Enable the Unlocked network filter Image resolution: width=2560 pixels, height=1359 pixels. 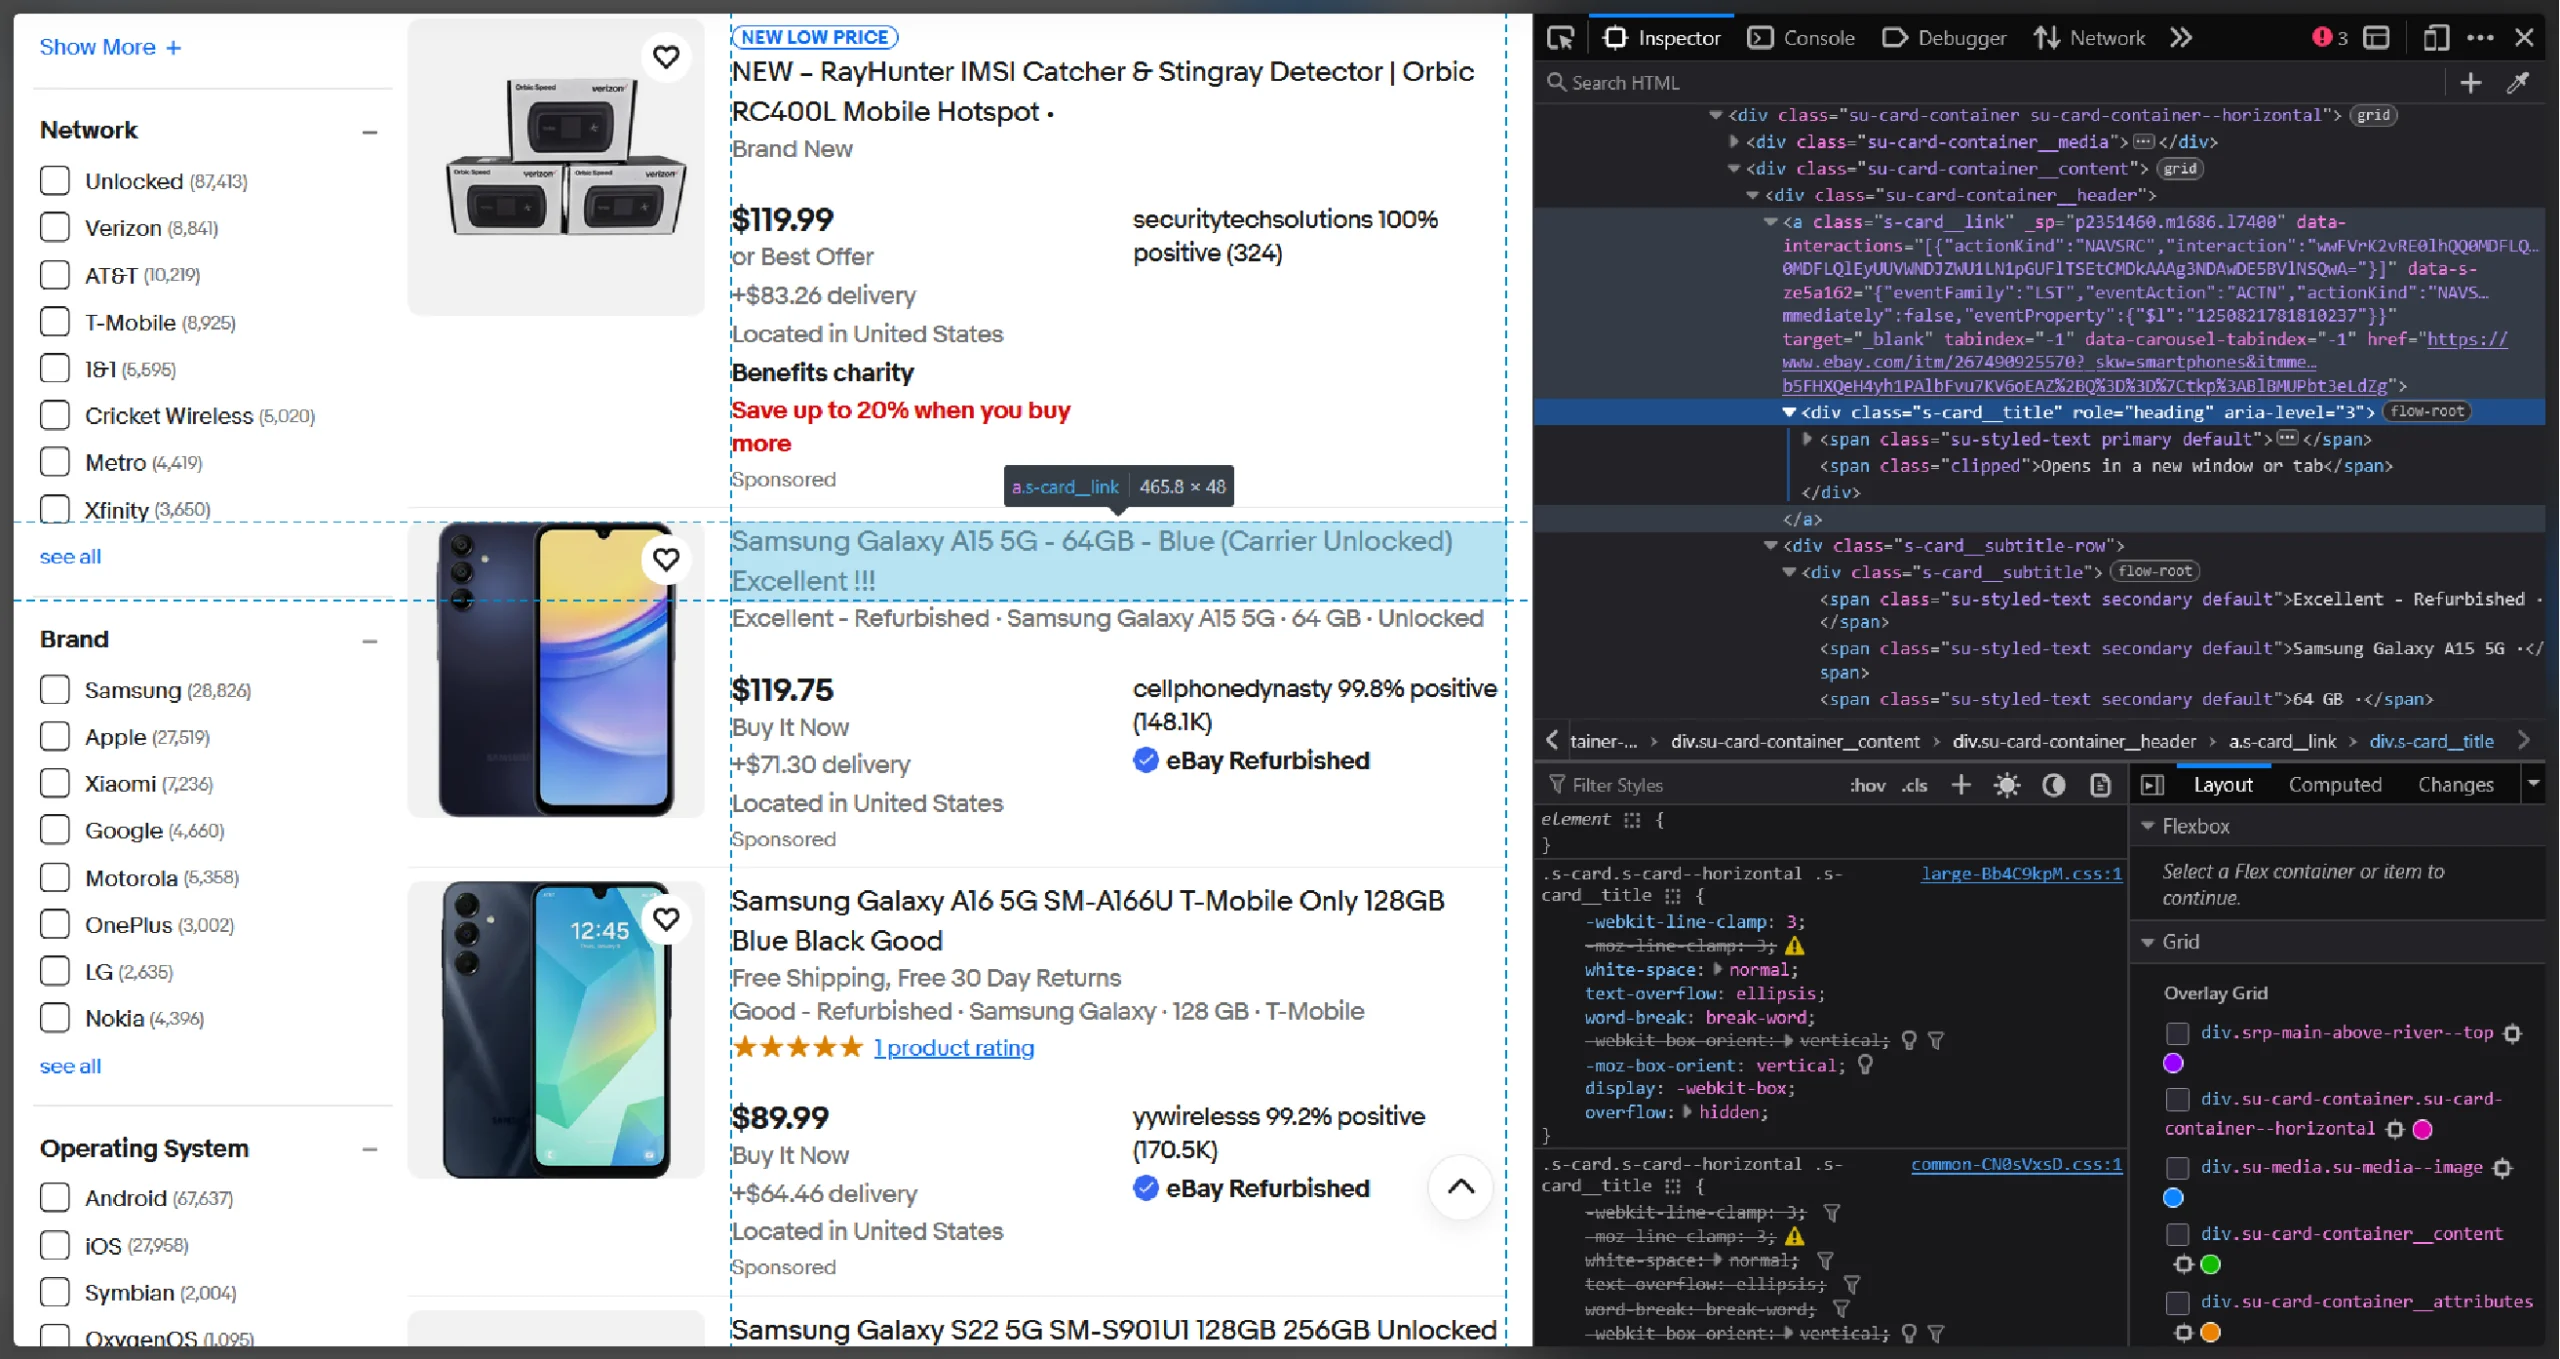[x=54, y=180]
